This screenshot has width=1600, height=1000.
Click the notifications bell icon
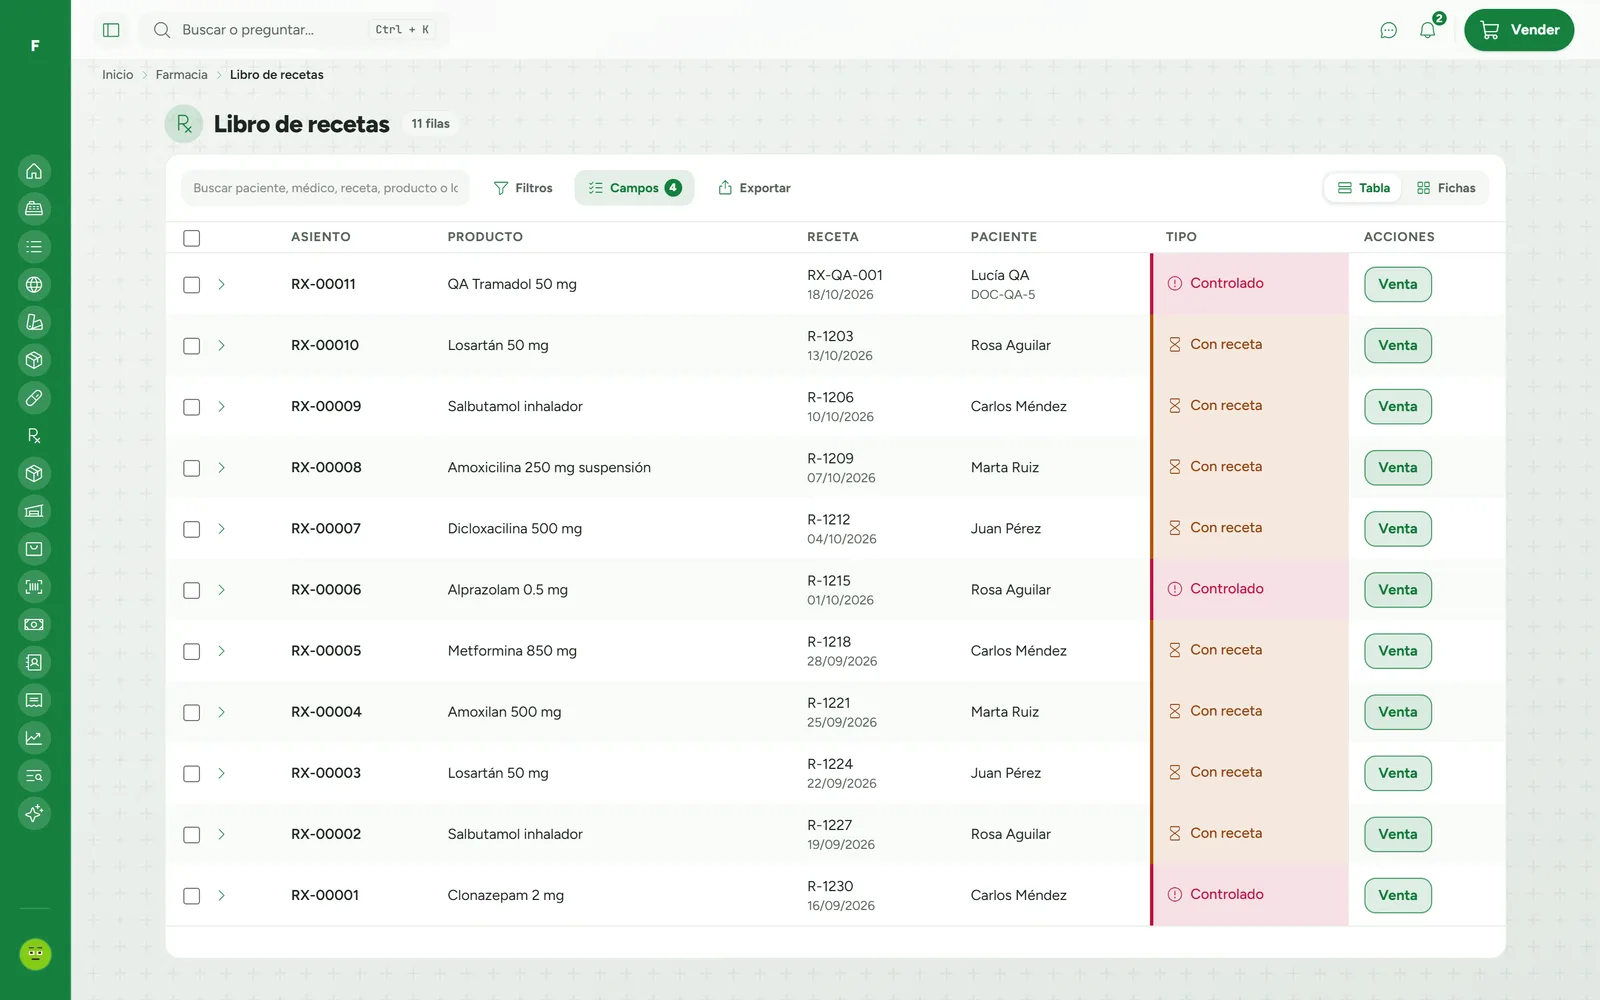click(x=1428, y=30)
